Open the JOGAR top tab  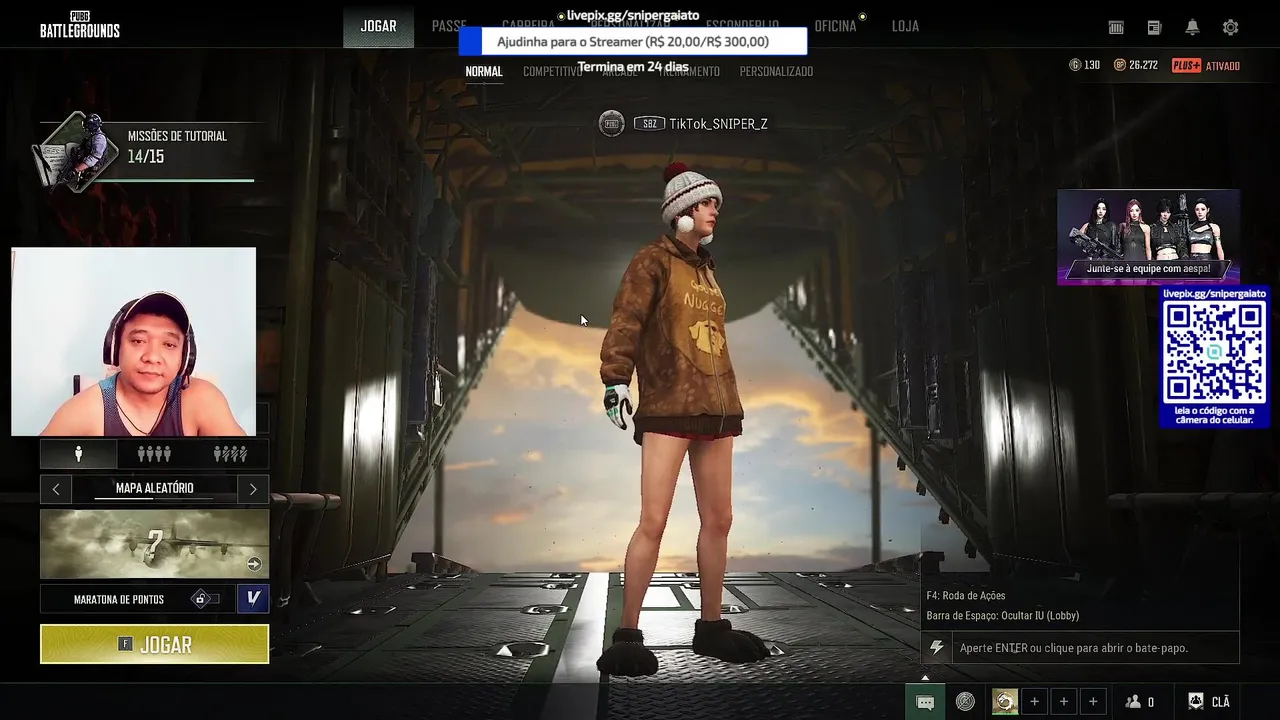coord(378,26)
